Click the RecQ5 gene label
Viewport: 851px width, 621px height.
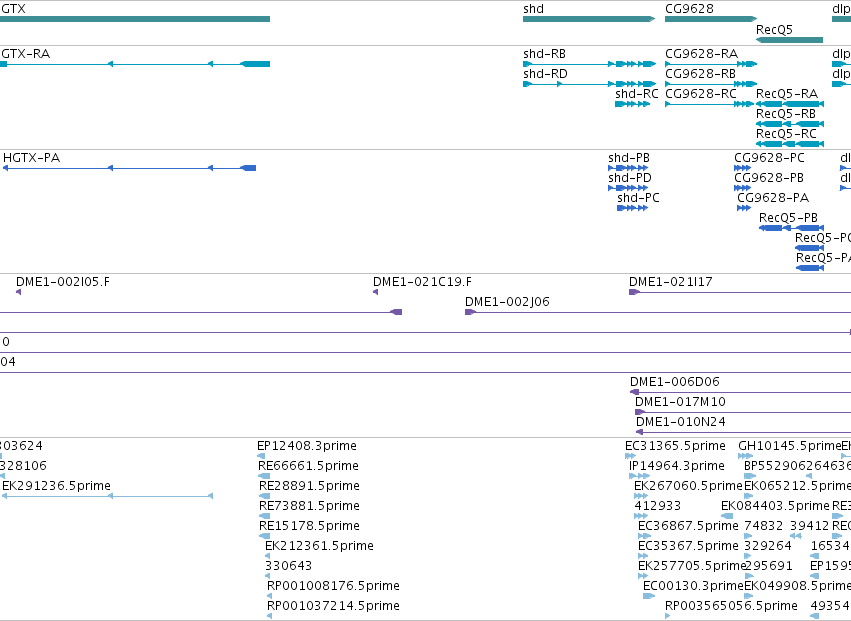[774, 29]
